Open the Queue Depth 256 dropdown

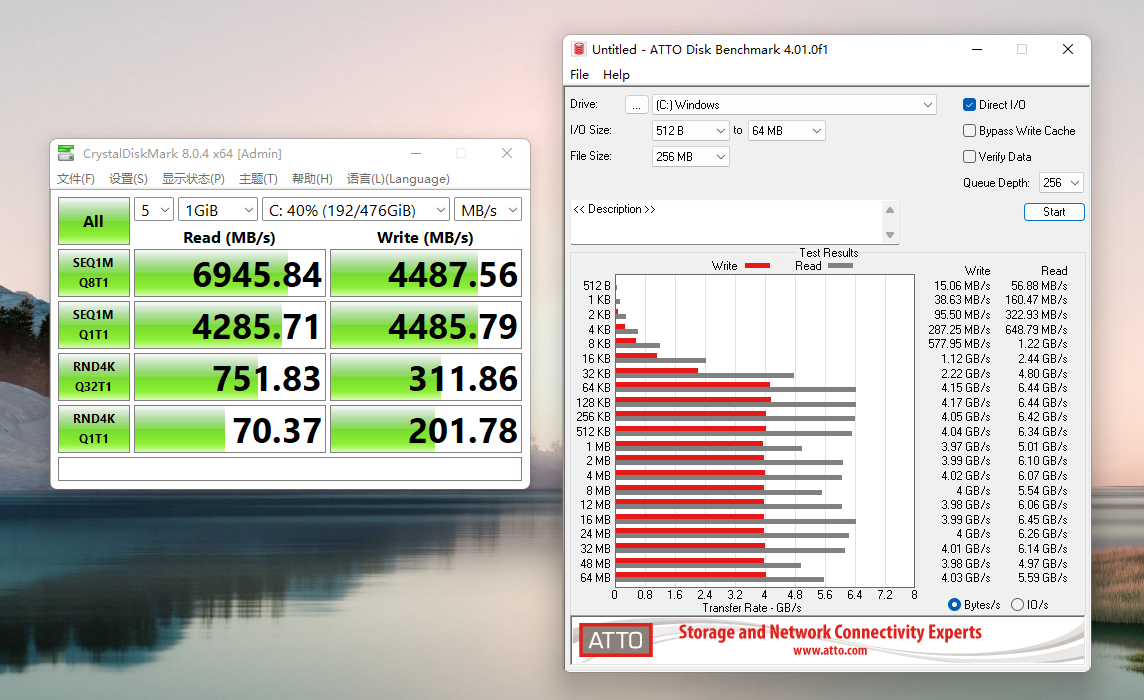(x=1061, y=182)
